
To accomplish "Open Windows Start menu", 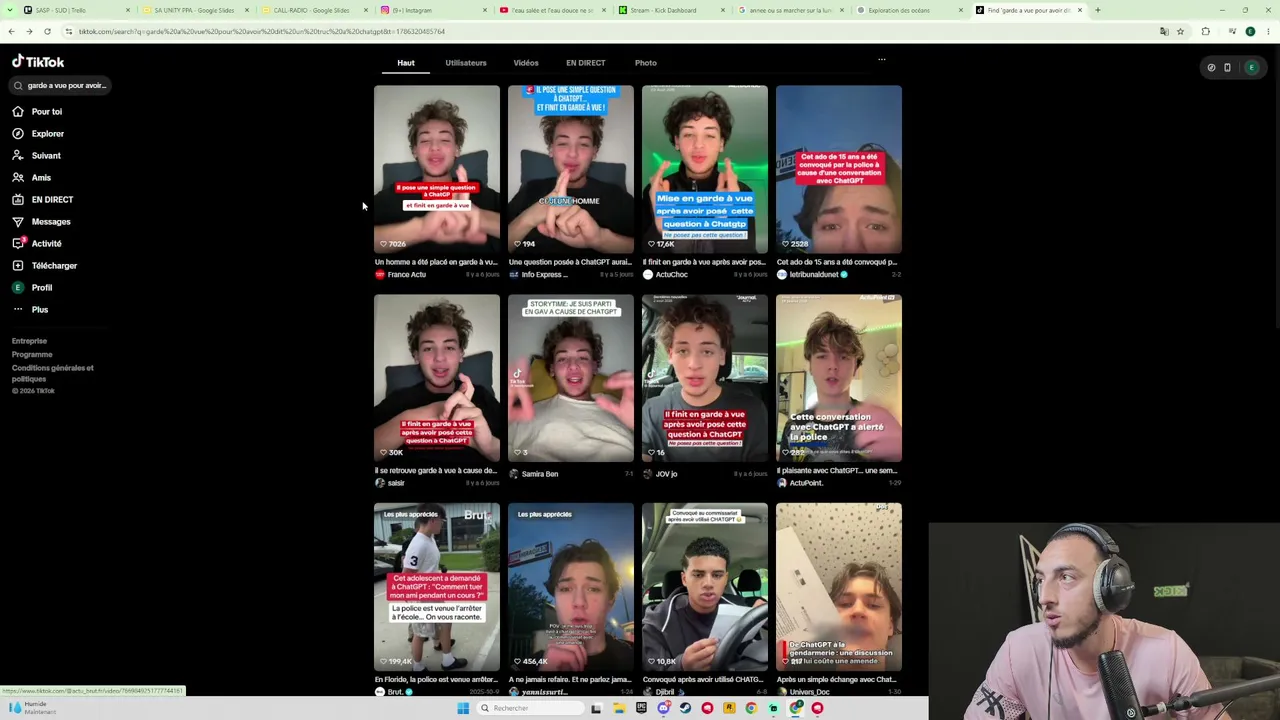I will pos(463,708).
